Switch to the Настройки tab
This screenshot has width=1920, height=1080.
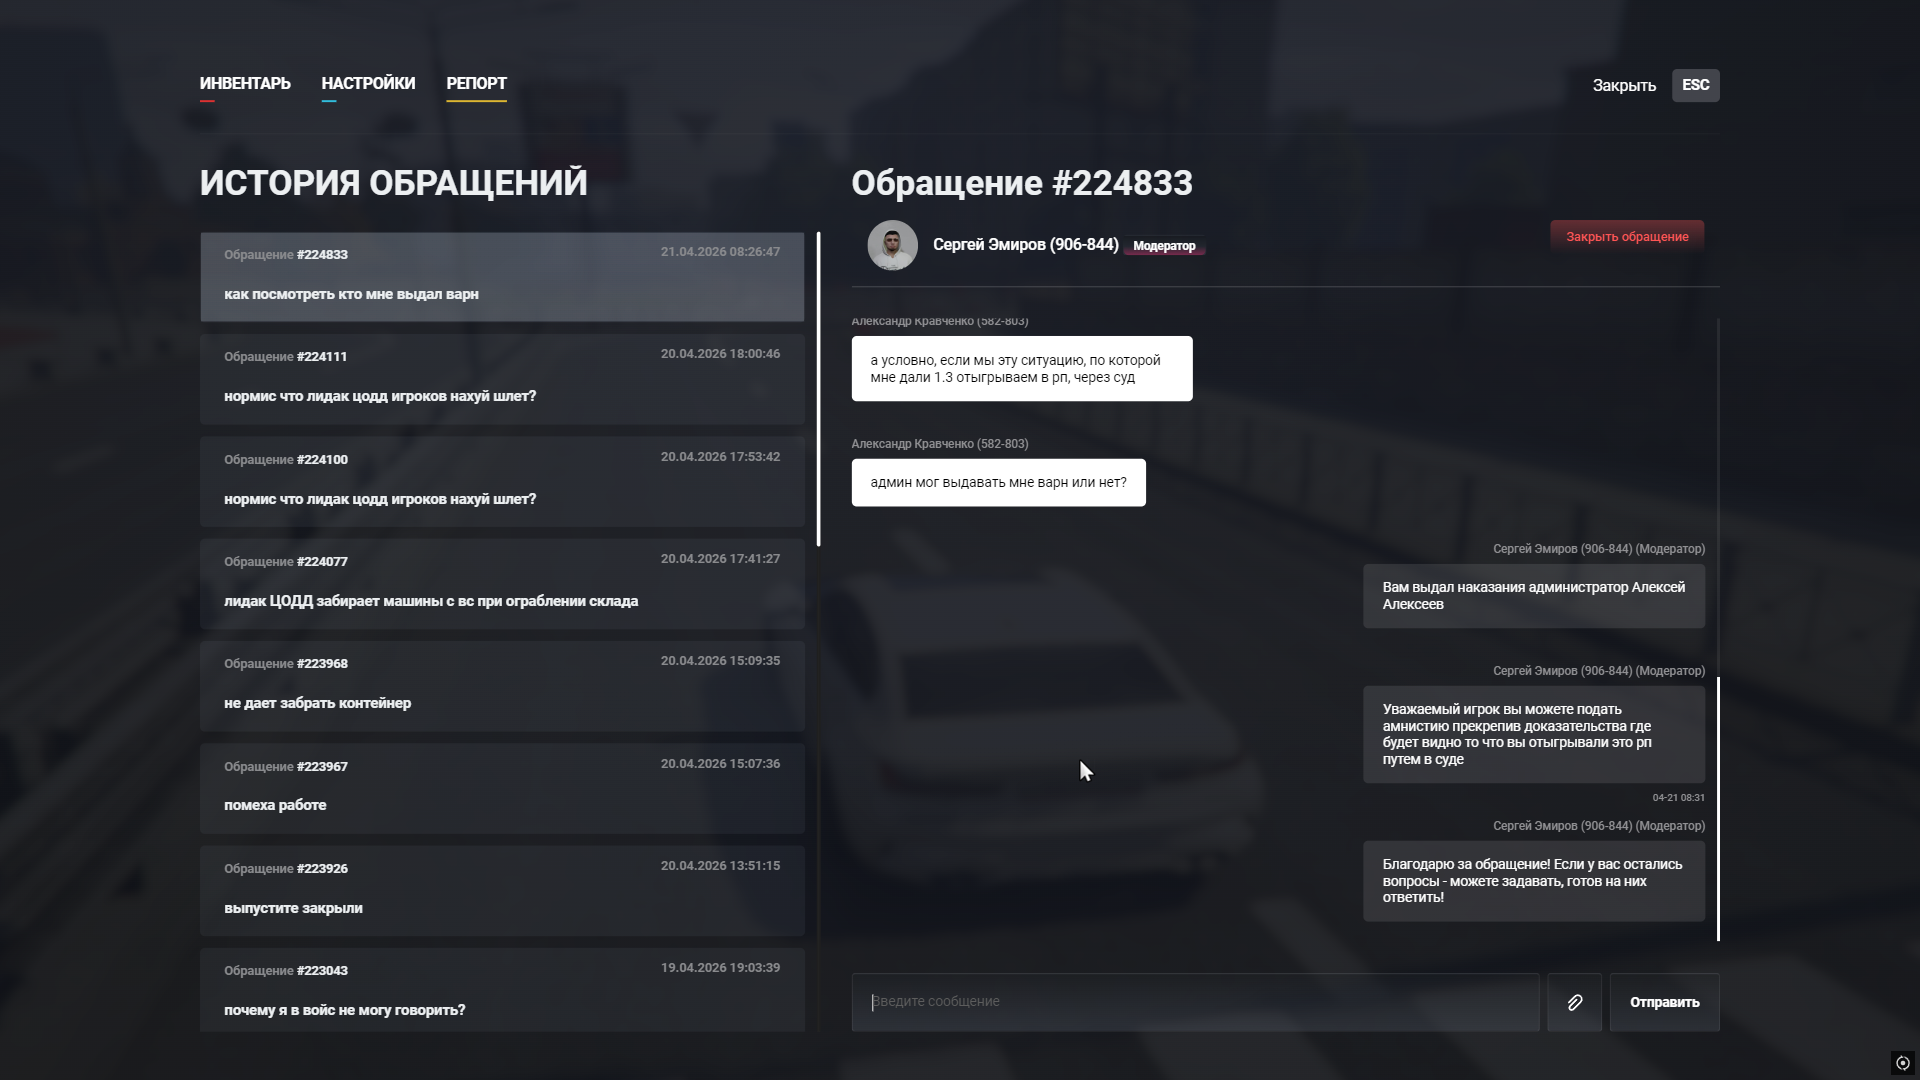click(368, 84)
